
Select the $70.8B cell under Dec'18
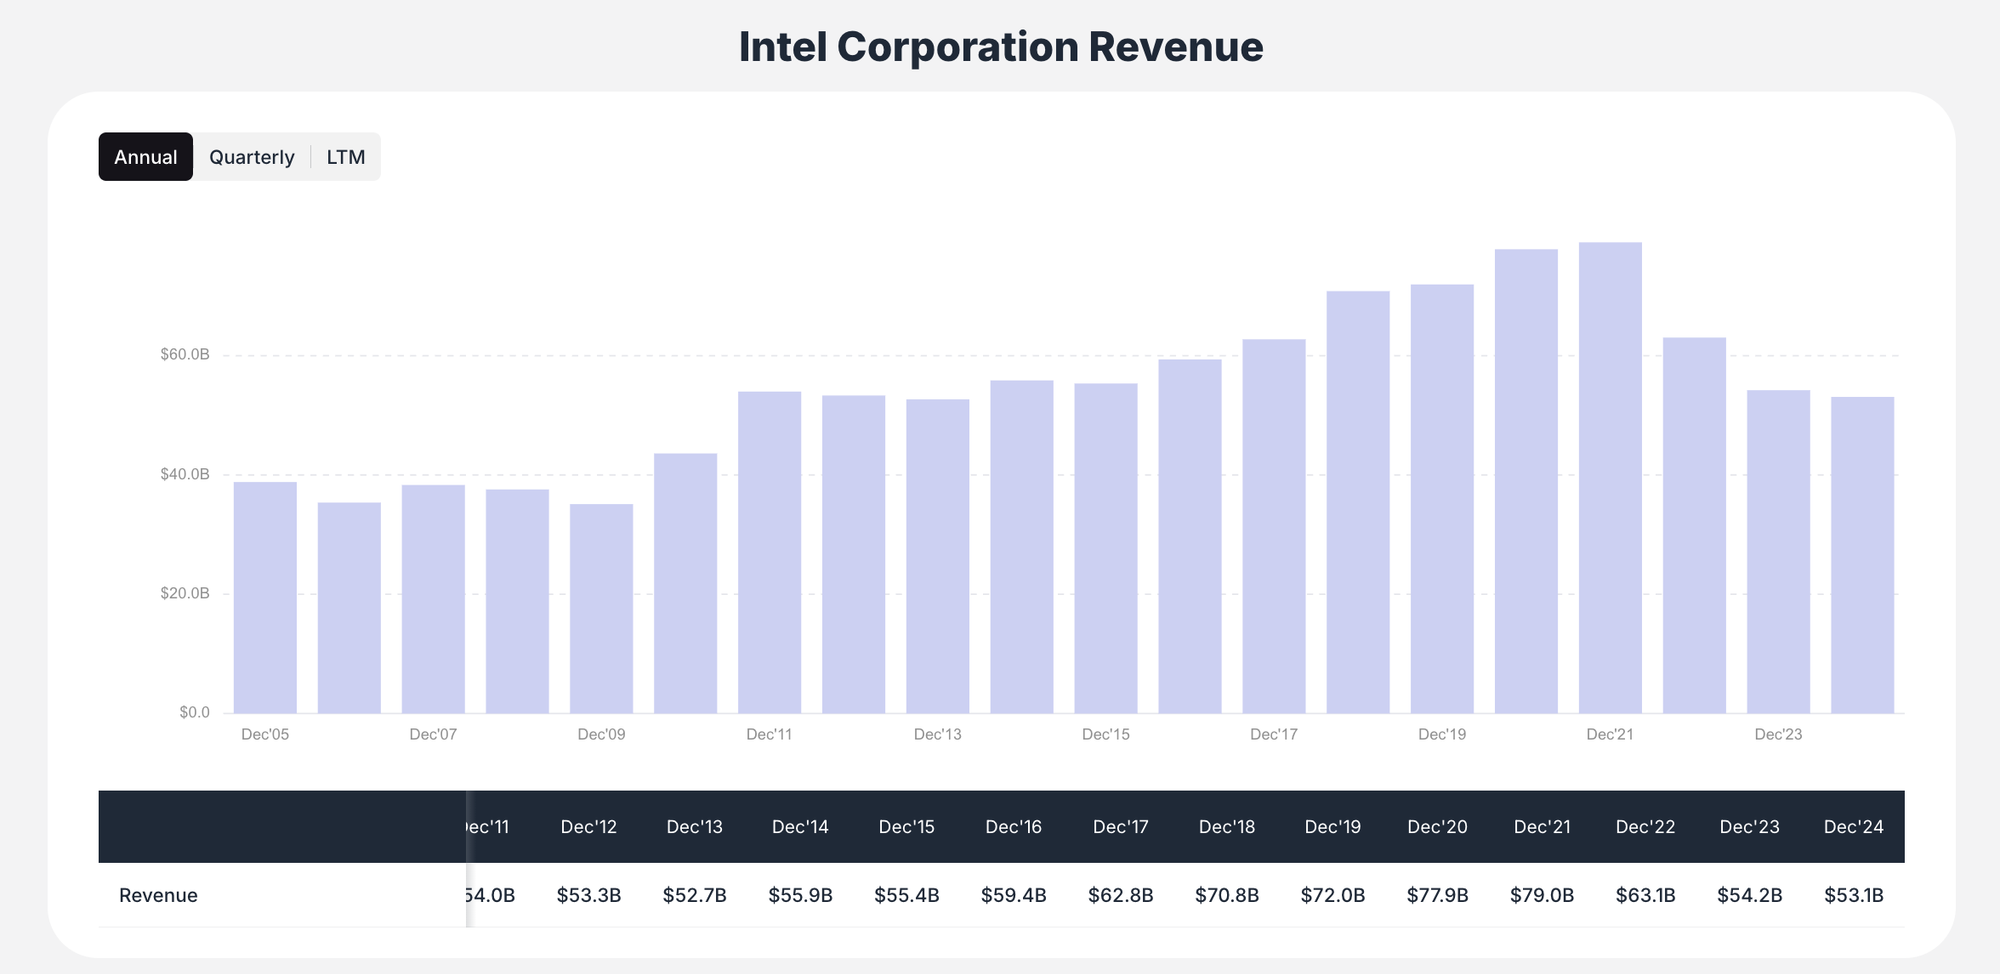click(x=1227, y=895)
